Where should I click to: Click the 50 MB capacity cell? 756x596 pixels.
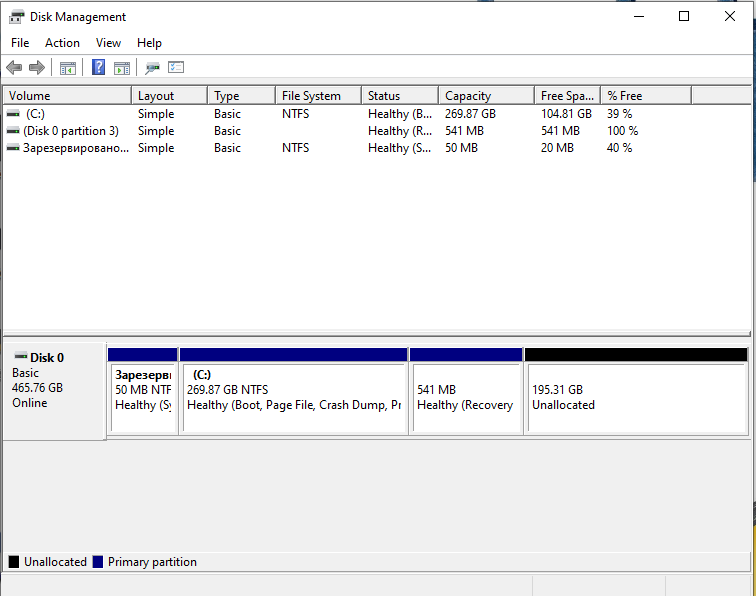point(461,148)
